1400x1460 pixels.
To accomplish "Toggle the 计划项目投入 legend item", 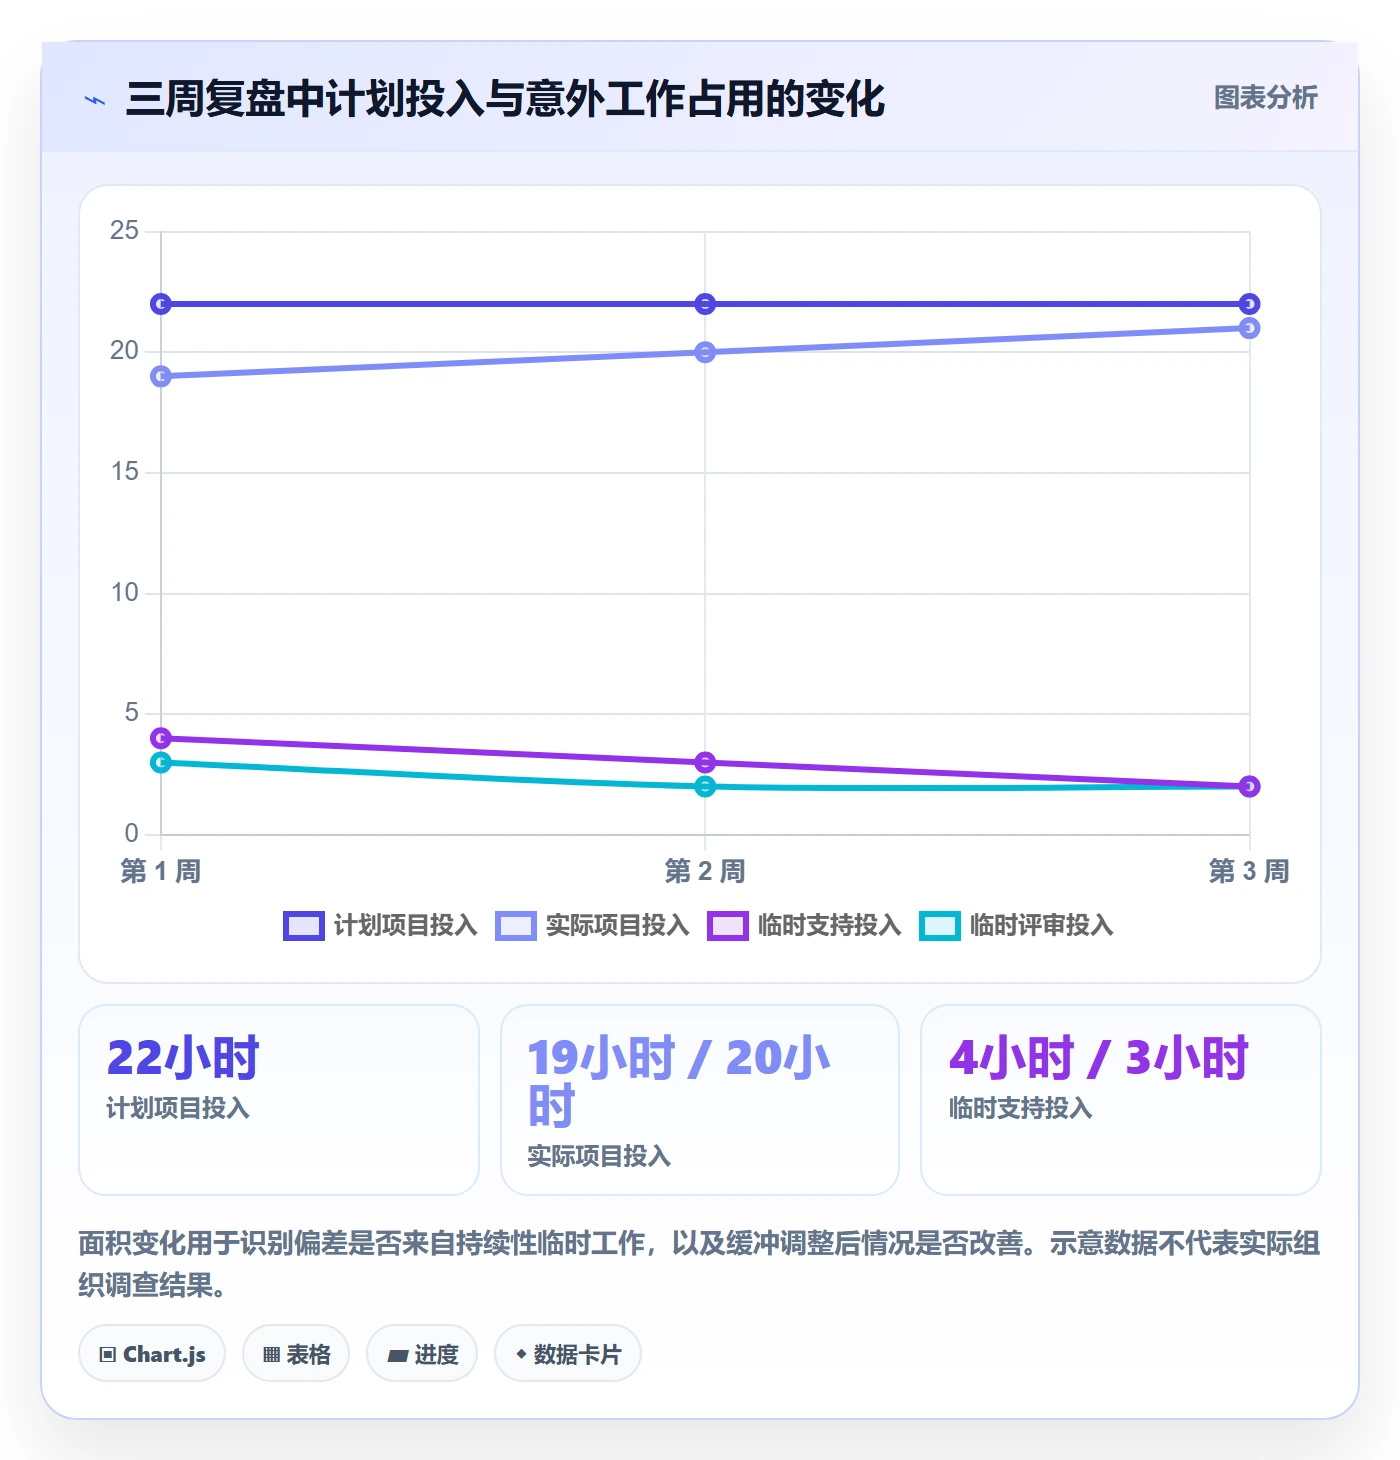I will coord(381,925).
